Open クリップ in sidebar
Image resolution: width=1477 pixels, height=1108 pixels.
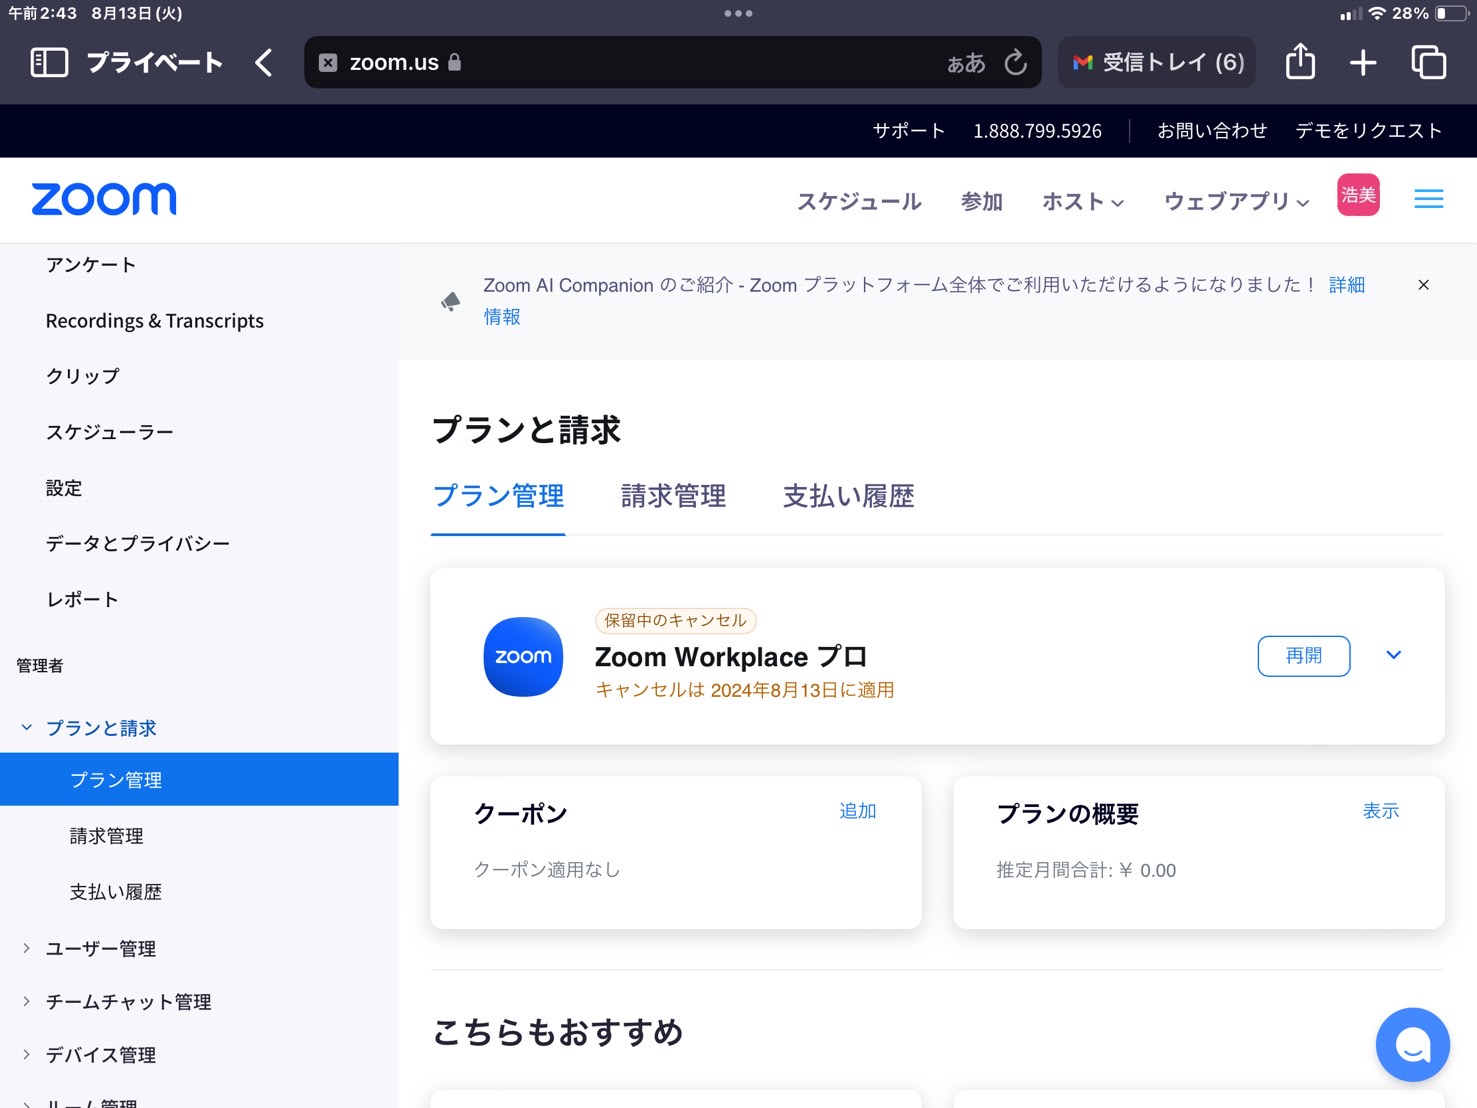point(83,376)
